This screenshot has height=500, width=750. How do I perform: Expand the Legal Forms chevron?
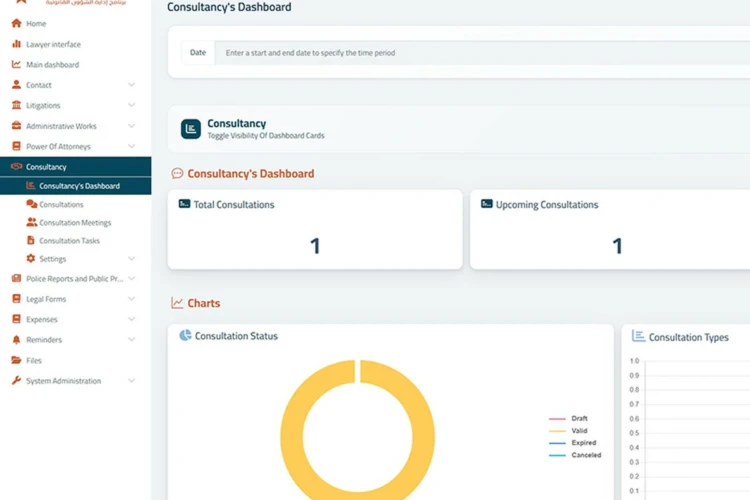coord(132,299)
